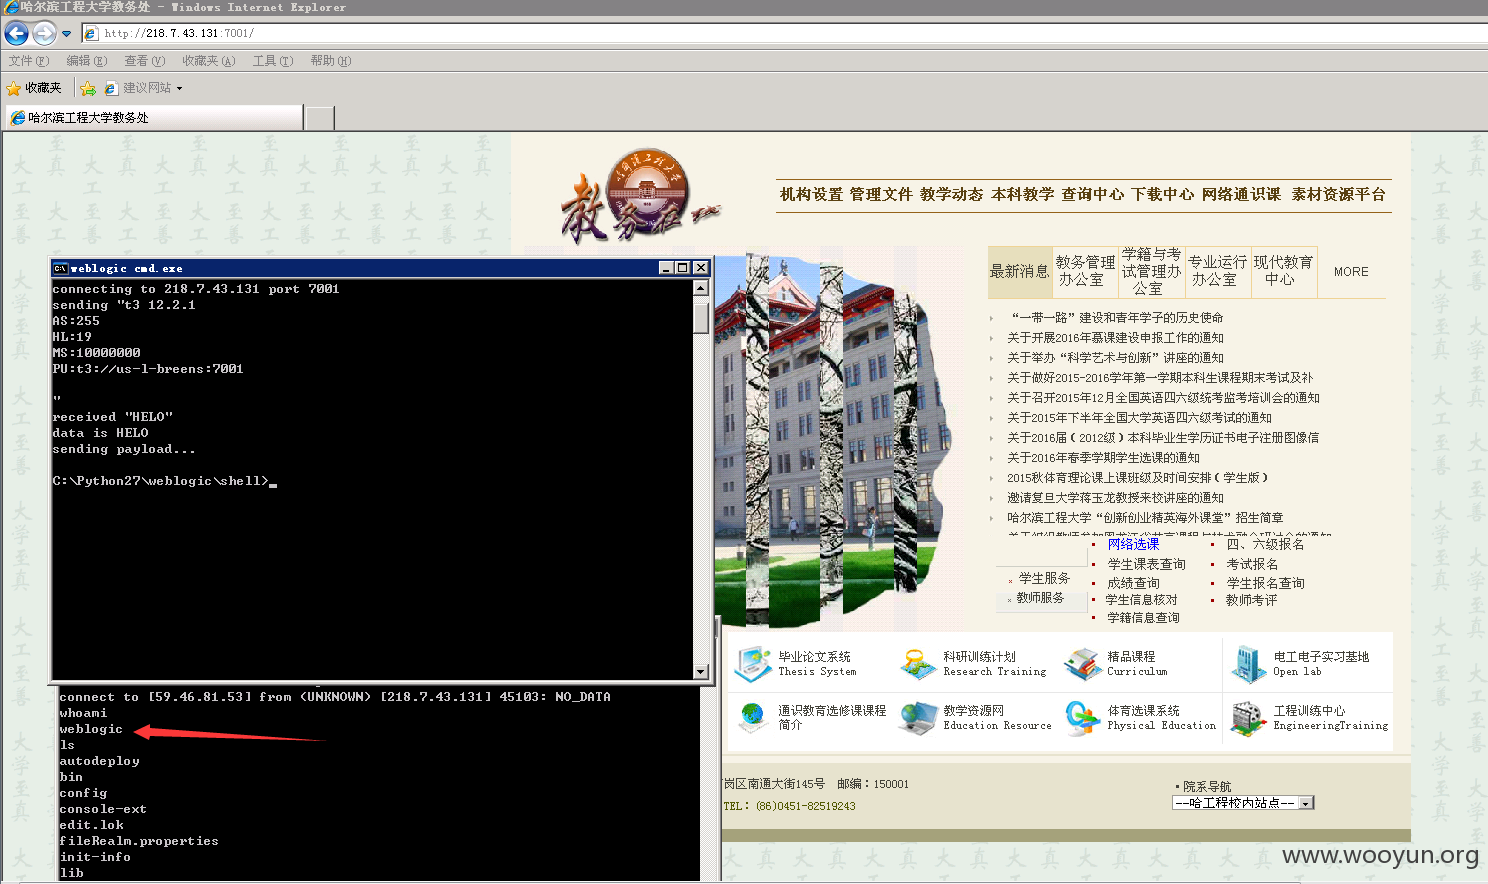Open 管理文件 navigation item
Viewport: 1488px width, 884px height.
coord(881,194)
